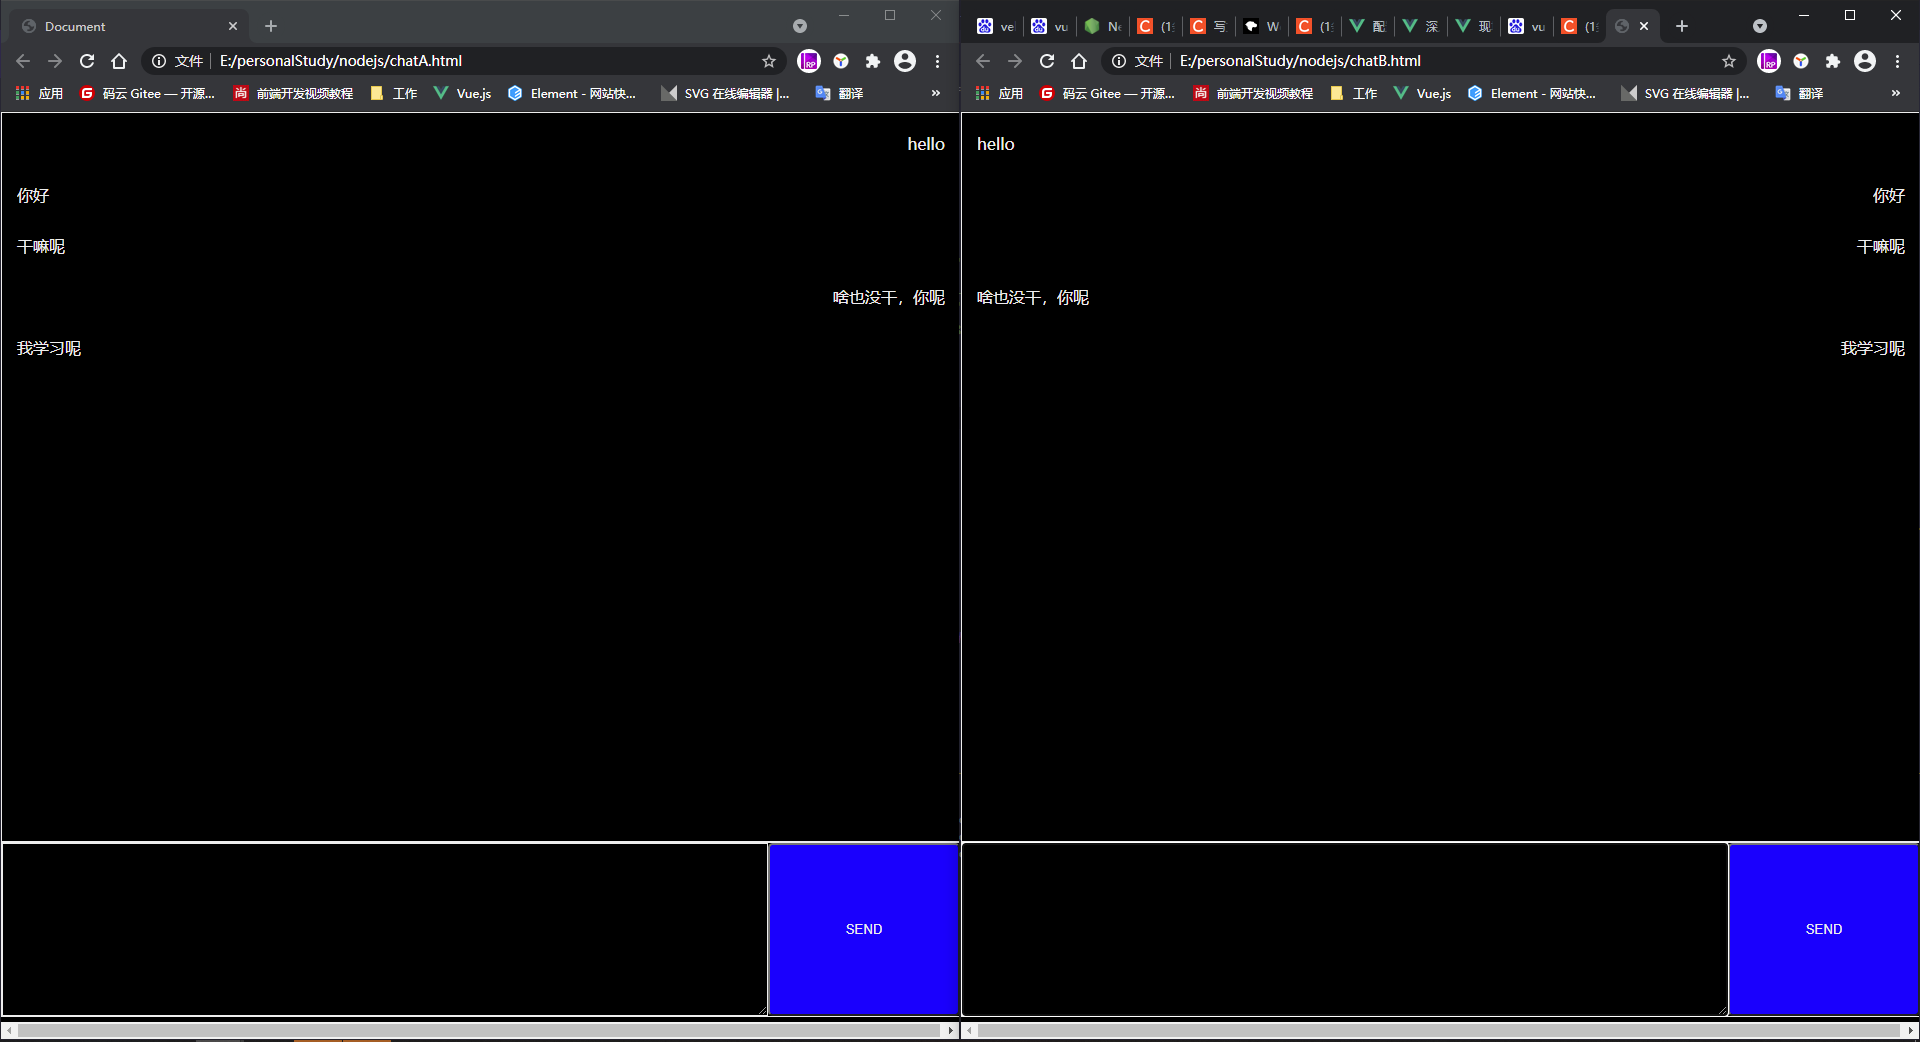Viewport: 1920px width, 1042px height.
Task: Click the horizontal scrollbar track in chatA window
Action: point(481,1030)
